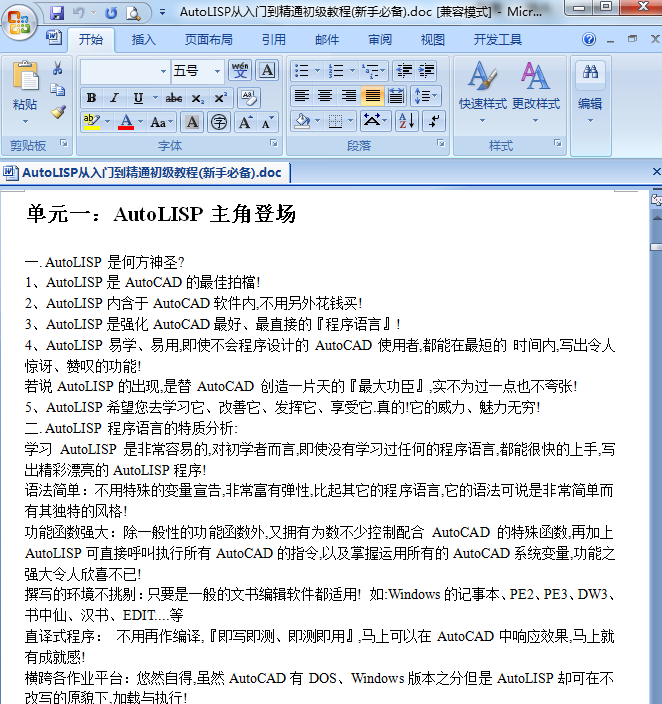
Task: Shrink font size button
Action: [267, 122]
